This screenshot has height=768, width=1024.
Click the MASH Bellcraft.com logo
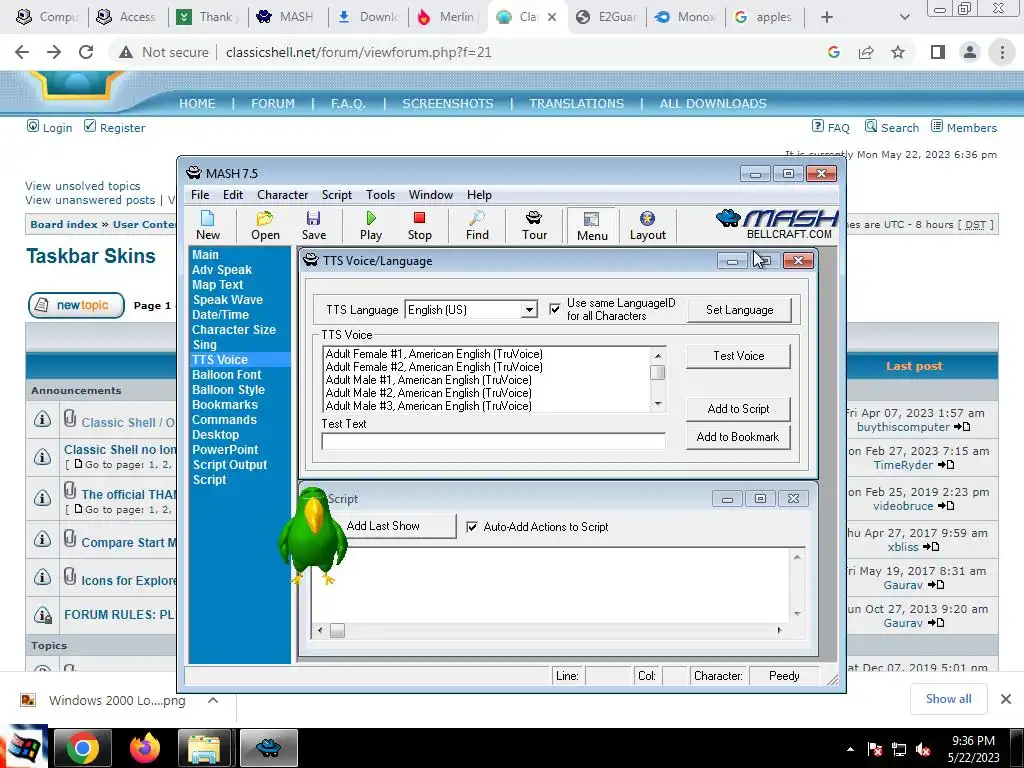click(777, 224)
